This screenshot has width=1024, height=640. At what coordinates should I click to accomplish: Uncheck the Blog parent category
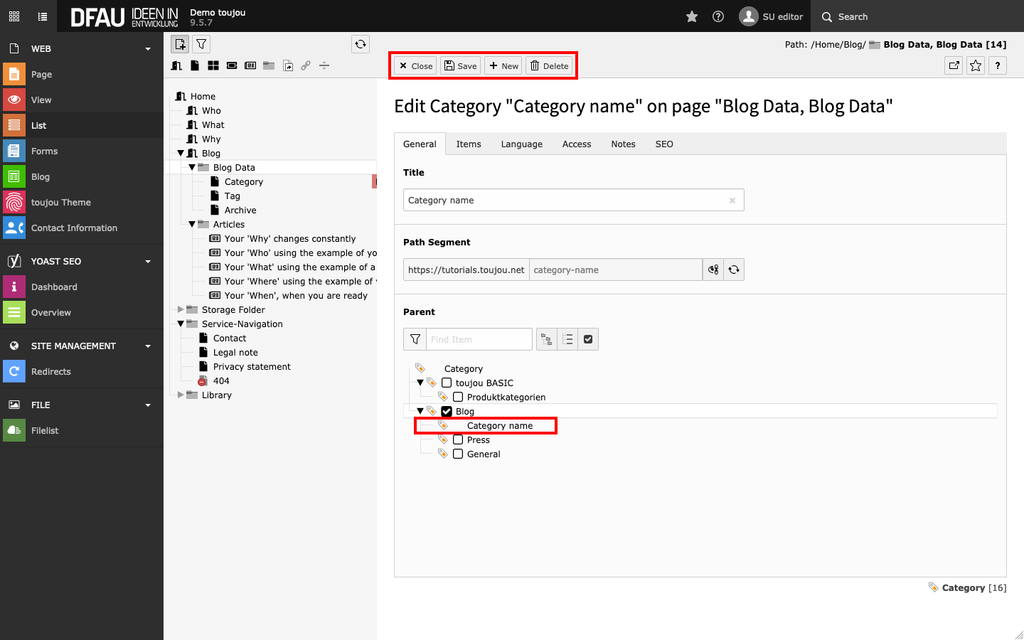click(x=447, y=411)
